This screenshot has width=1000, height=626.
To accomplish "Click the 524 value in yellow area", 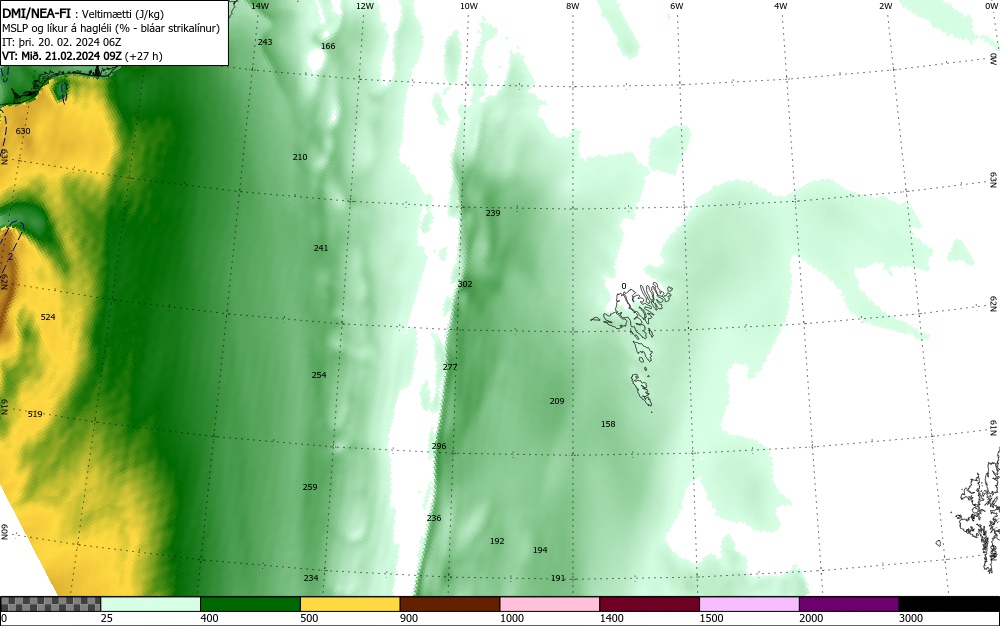I will pos(48,317).
